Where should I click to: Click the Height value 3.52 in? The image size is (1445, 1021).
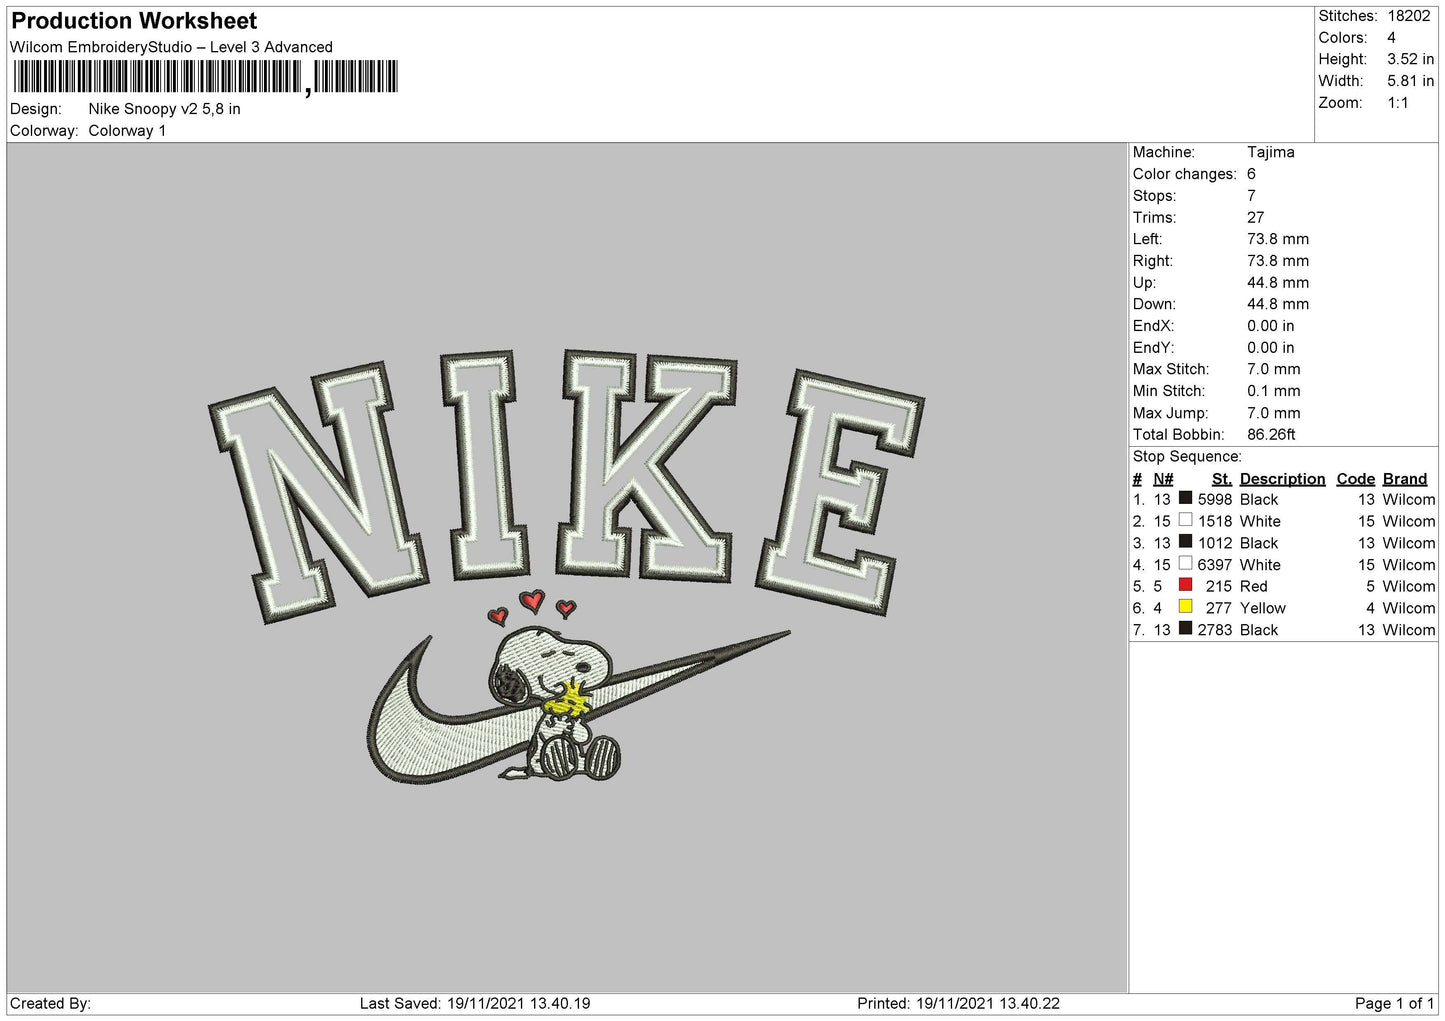click(1410, 60)
